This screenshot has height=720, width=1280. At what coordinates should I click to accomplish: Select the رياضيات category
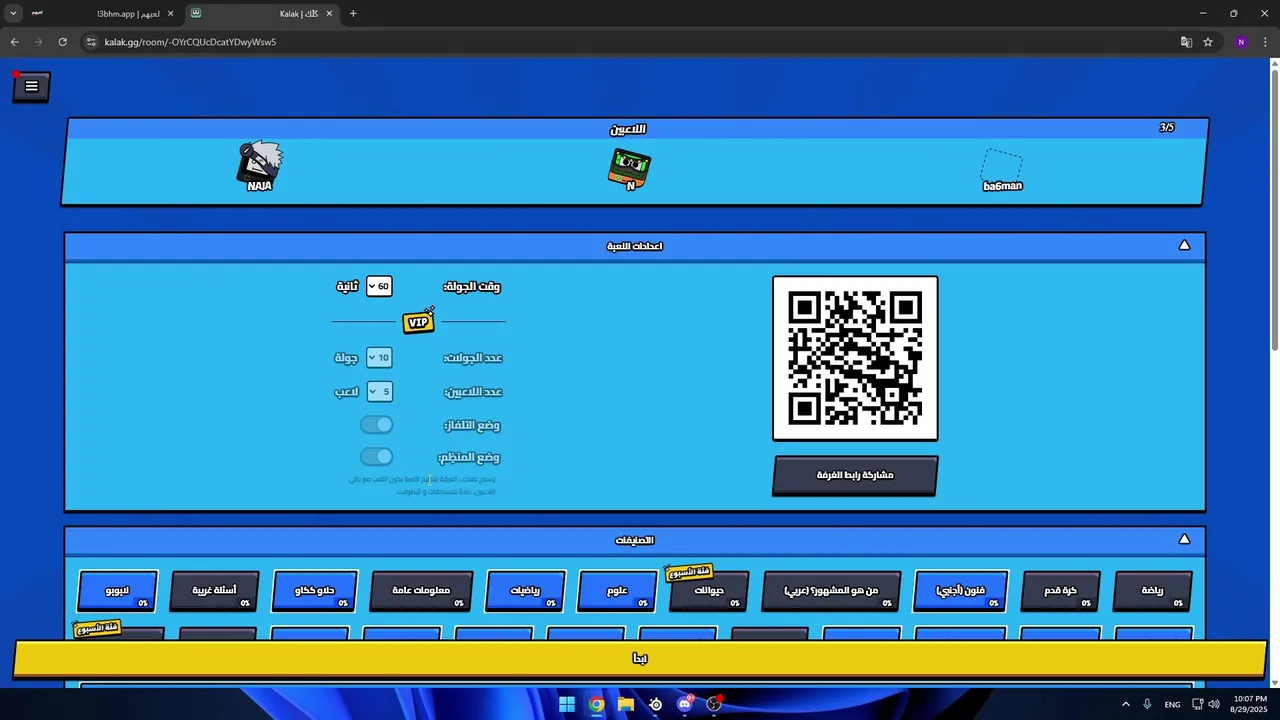(x=525, y=591)
